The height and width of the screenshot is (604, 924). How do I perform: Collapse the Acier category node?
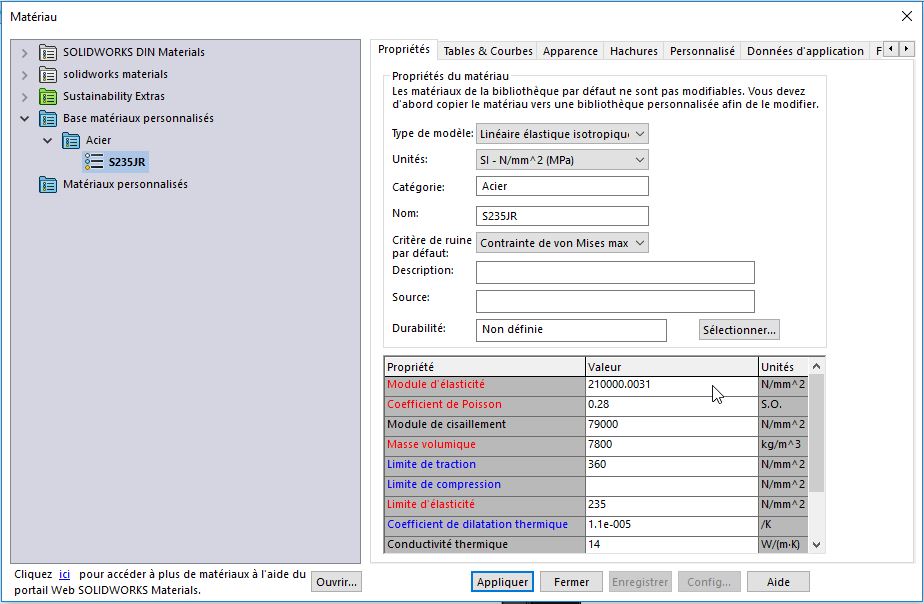[48, 140]
